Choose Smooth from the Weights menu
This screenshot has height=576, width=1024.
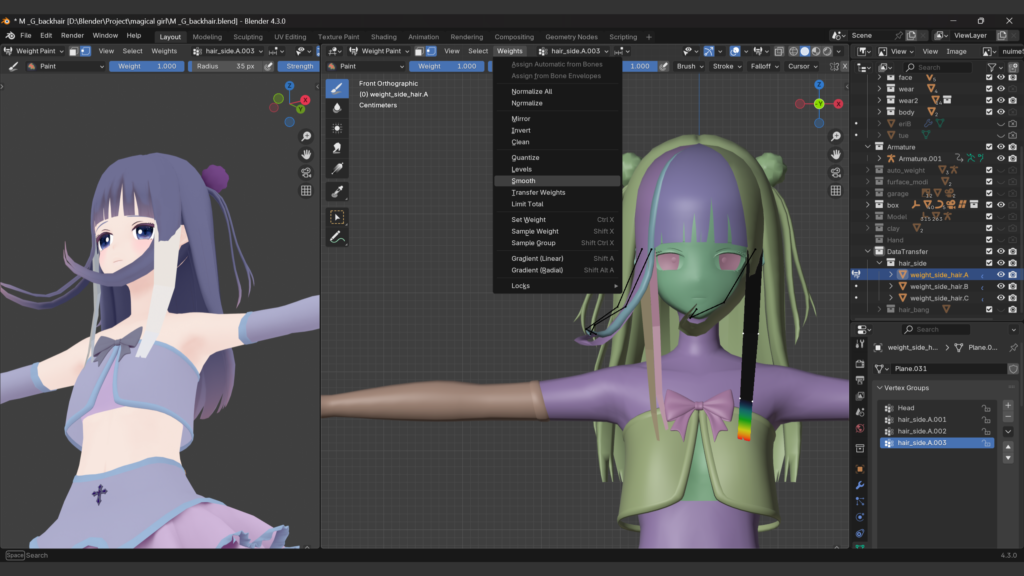click(523, 181)
